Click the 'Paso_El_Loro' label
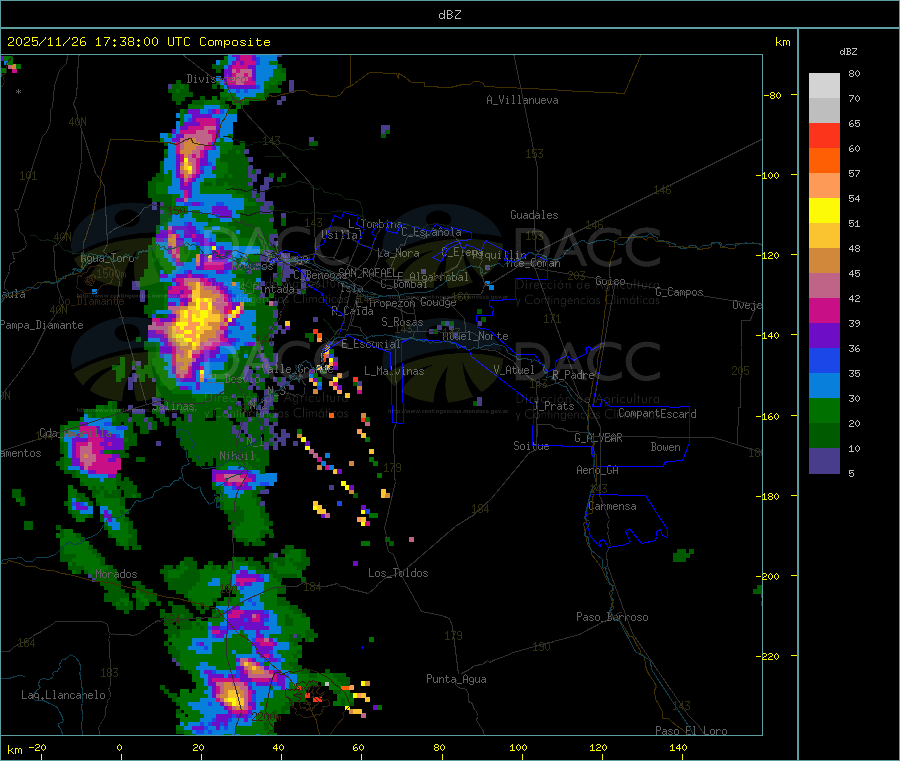Screen dimensions: 900x761 [x=692, y=731]
